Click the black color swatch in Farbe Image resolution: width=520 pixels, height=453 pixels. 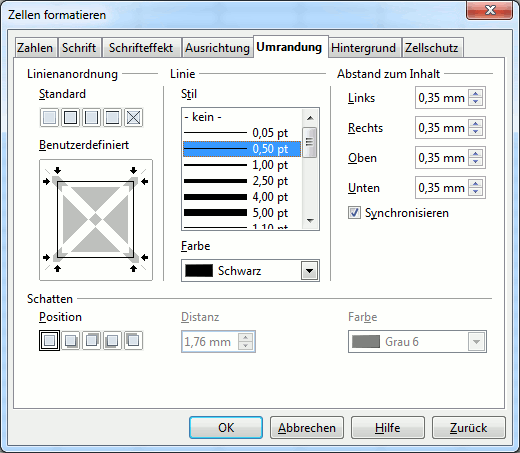[199, 271]
